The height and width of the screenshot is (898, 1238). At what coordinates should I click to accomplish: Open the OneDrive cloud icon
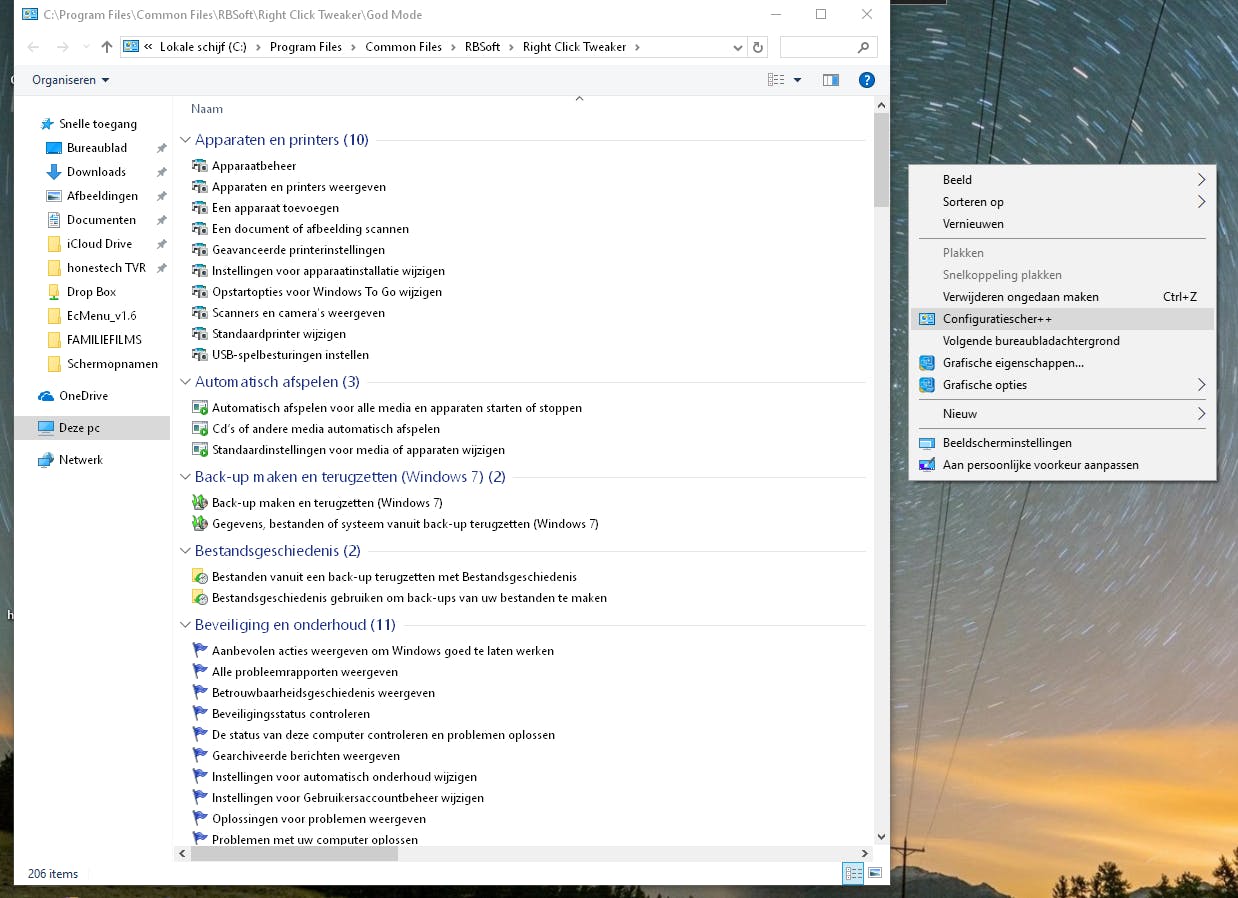pyautogui.click(x=46, y=396)
